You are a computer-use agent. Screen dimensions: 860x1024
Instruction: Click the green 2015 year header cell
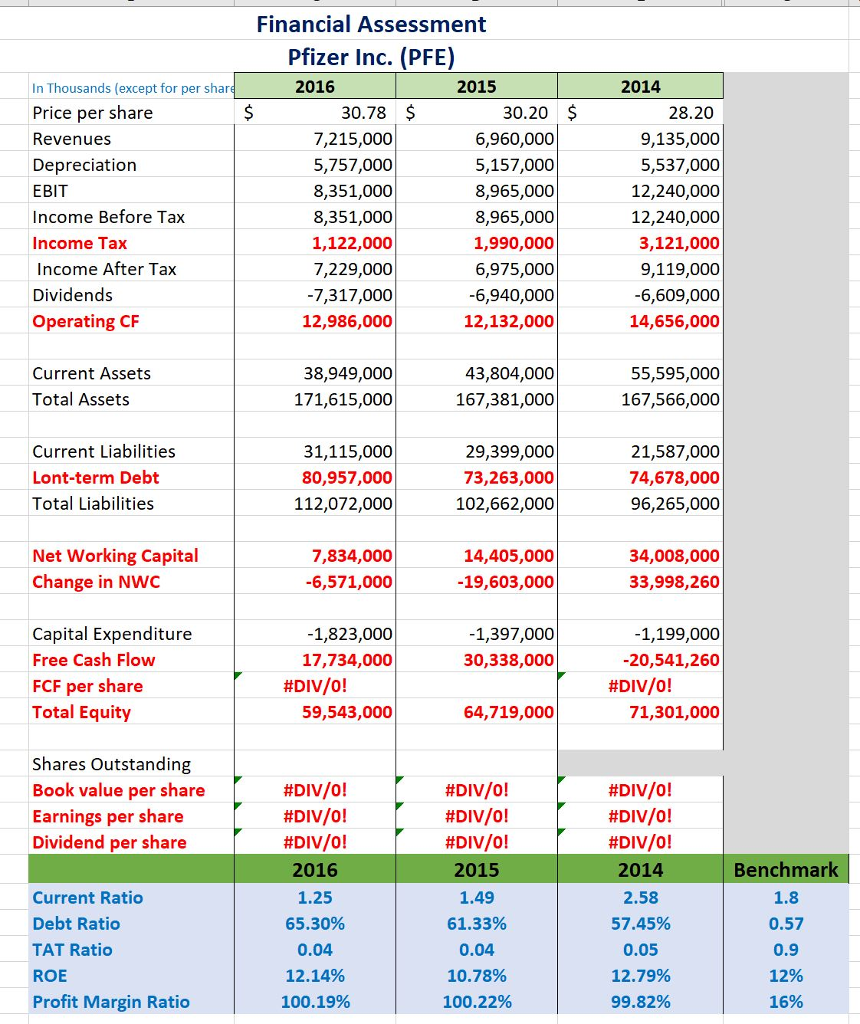(x=477, y=86)
